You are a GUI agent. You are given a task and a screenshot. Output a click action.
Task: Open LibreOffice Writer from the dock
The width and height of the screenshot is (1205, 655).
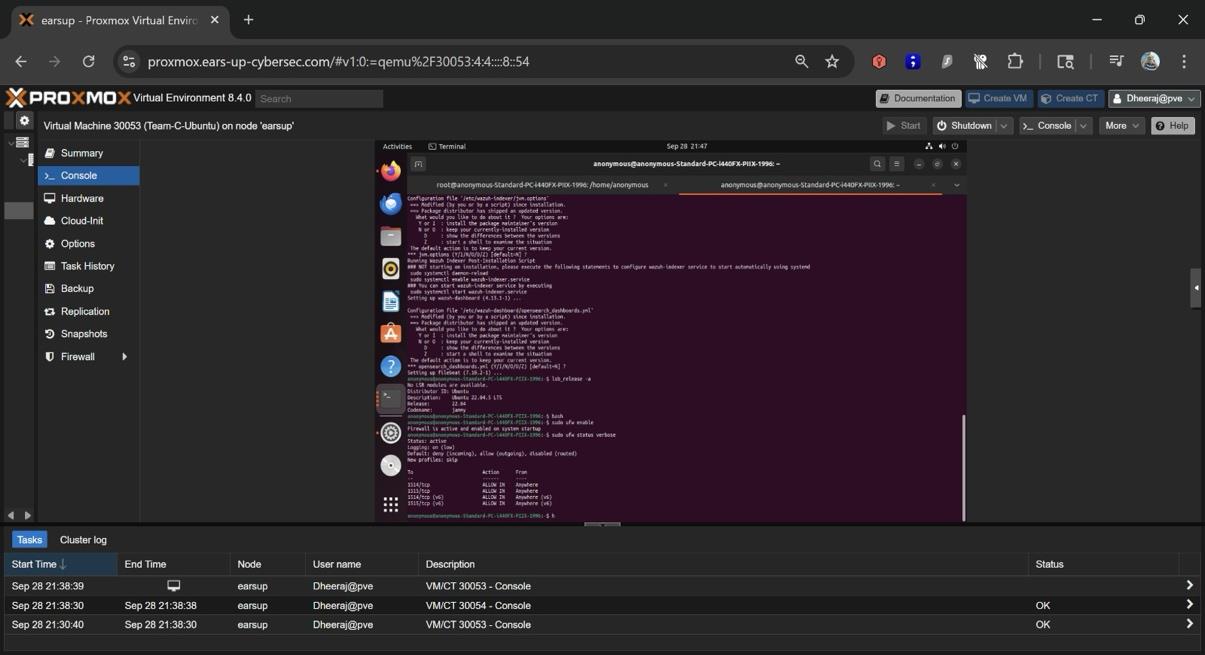(x=389, y=301)
